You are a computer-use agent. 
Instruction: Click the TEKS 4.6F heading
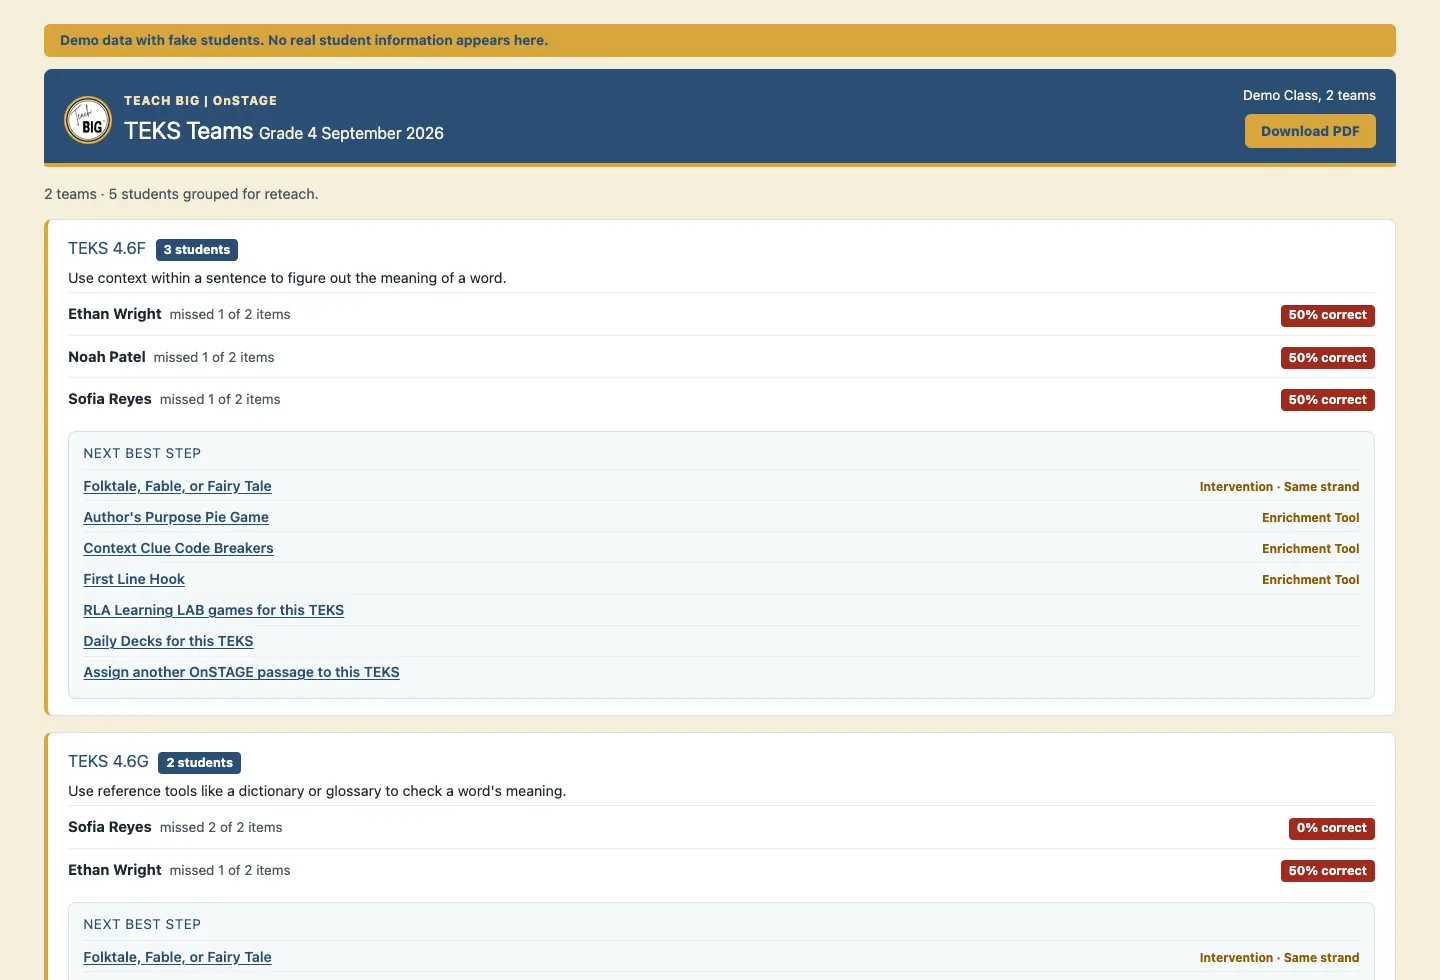(x=107, y=248)
